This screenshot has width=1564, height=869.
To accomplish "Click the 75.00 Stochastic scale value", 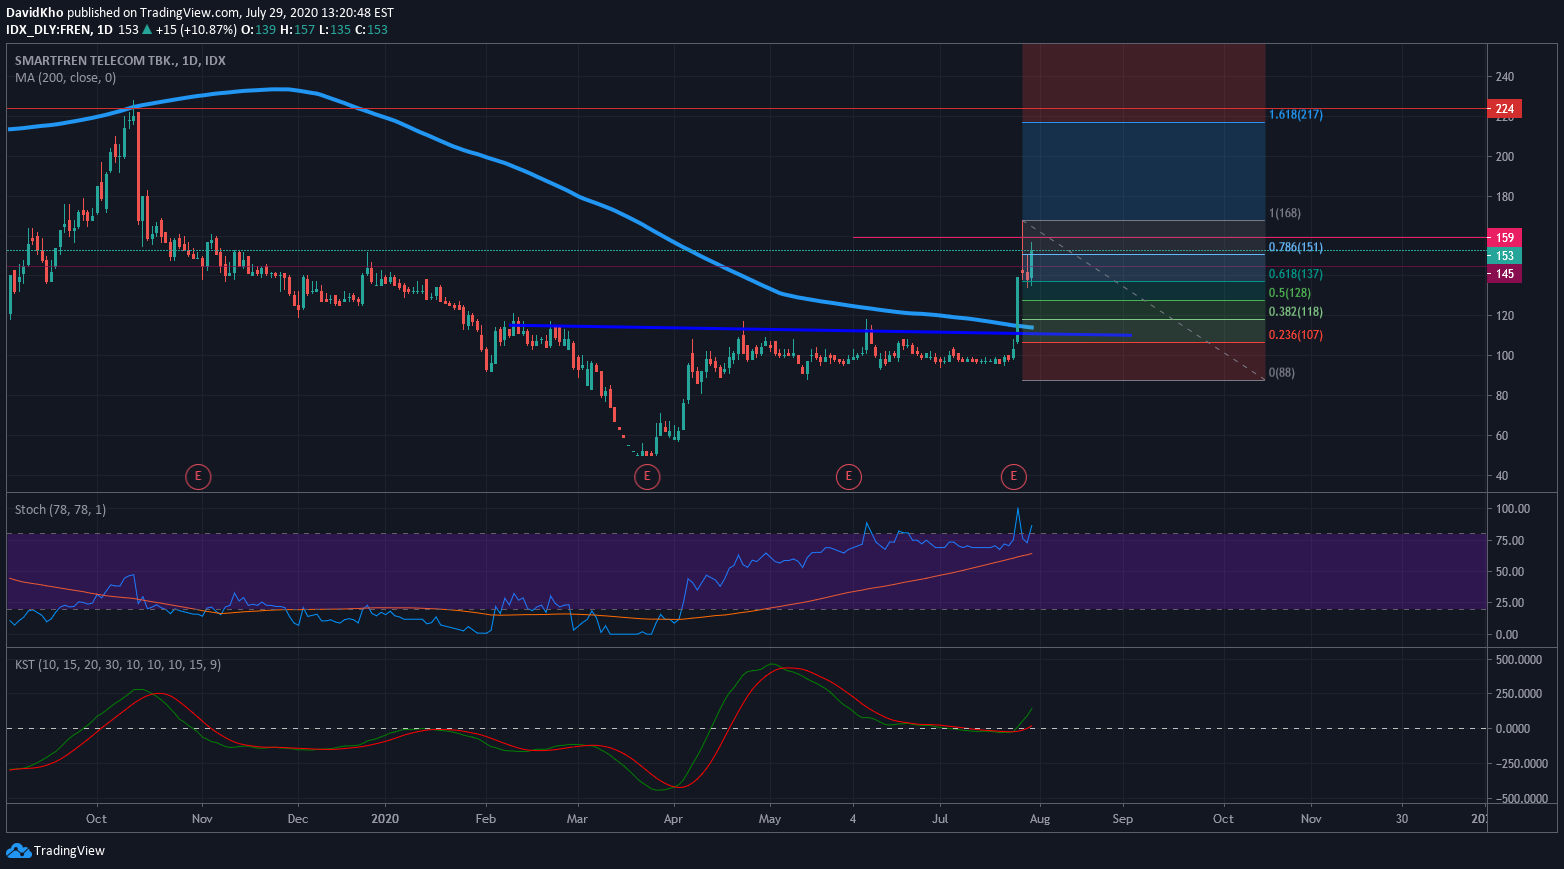I will pos(1509,541).
